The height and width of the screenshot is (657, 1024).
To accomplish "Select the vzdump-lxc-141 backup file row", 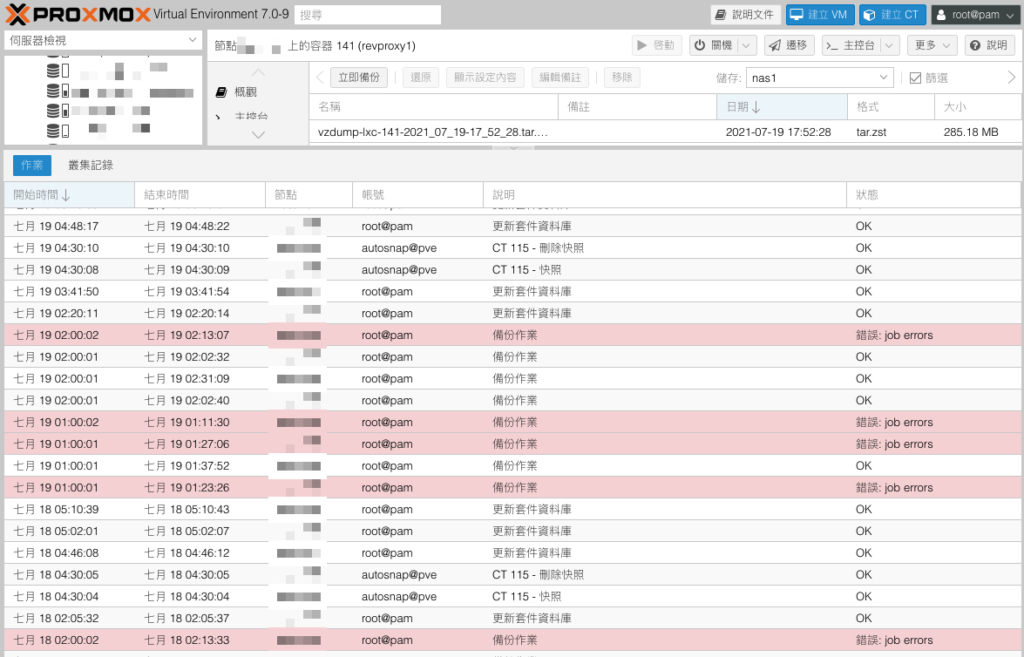I will [665, 132].
